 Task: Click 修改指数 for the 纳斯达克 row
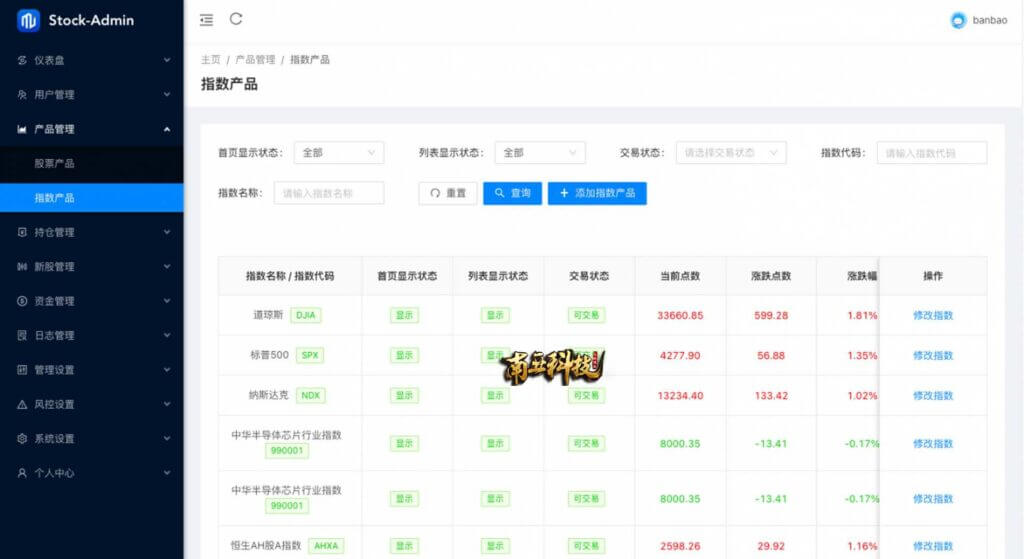click(x=933, y=396)
